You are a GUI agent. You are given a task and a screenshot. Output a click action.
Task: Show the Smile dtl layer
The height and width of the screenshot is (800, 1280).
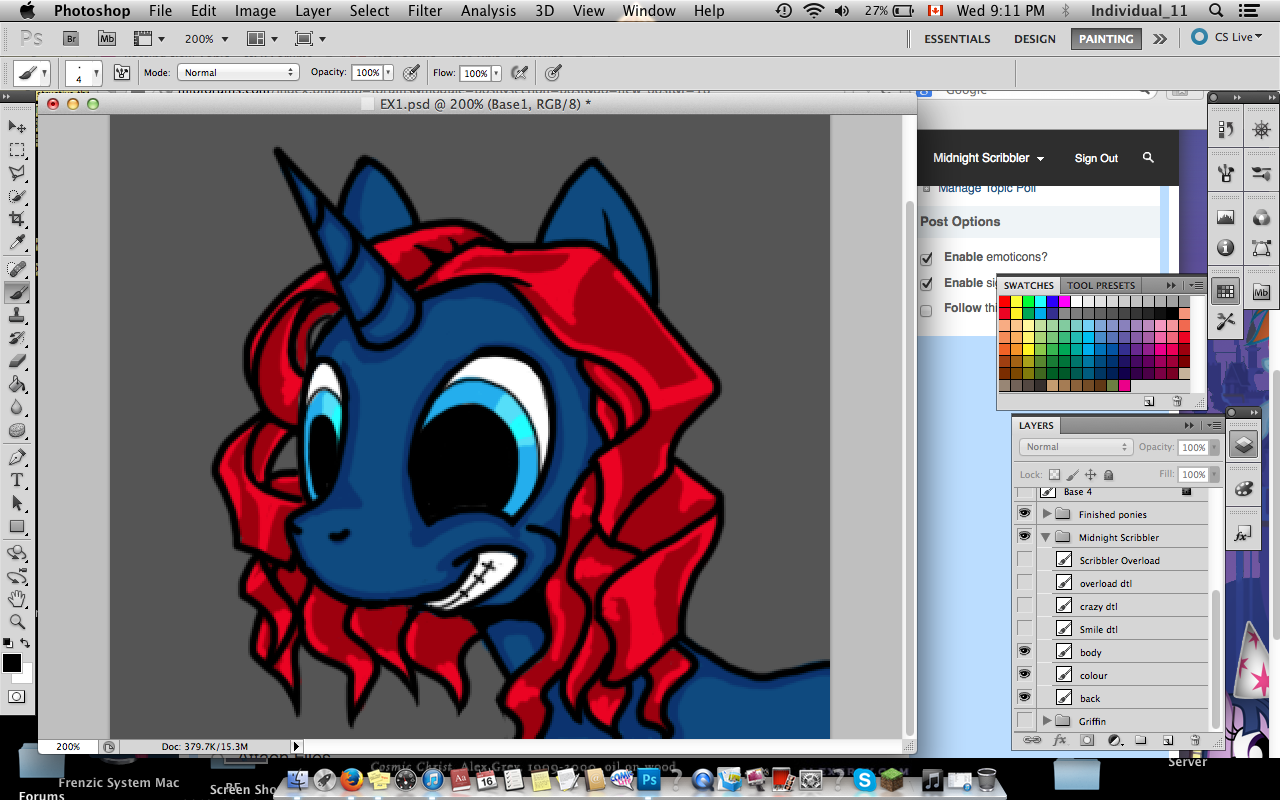pyautogui.click(x=1024, y=628)
